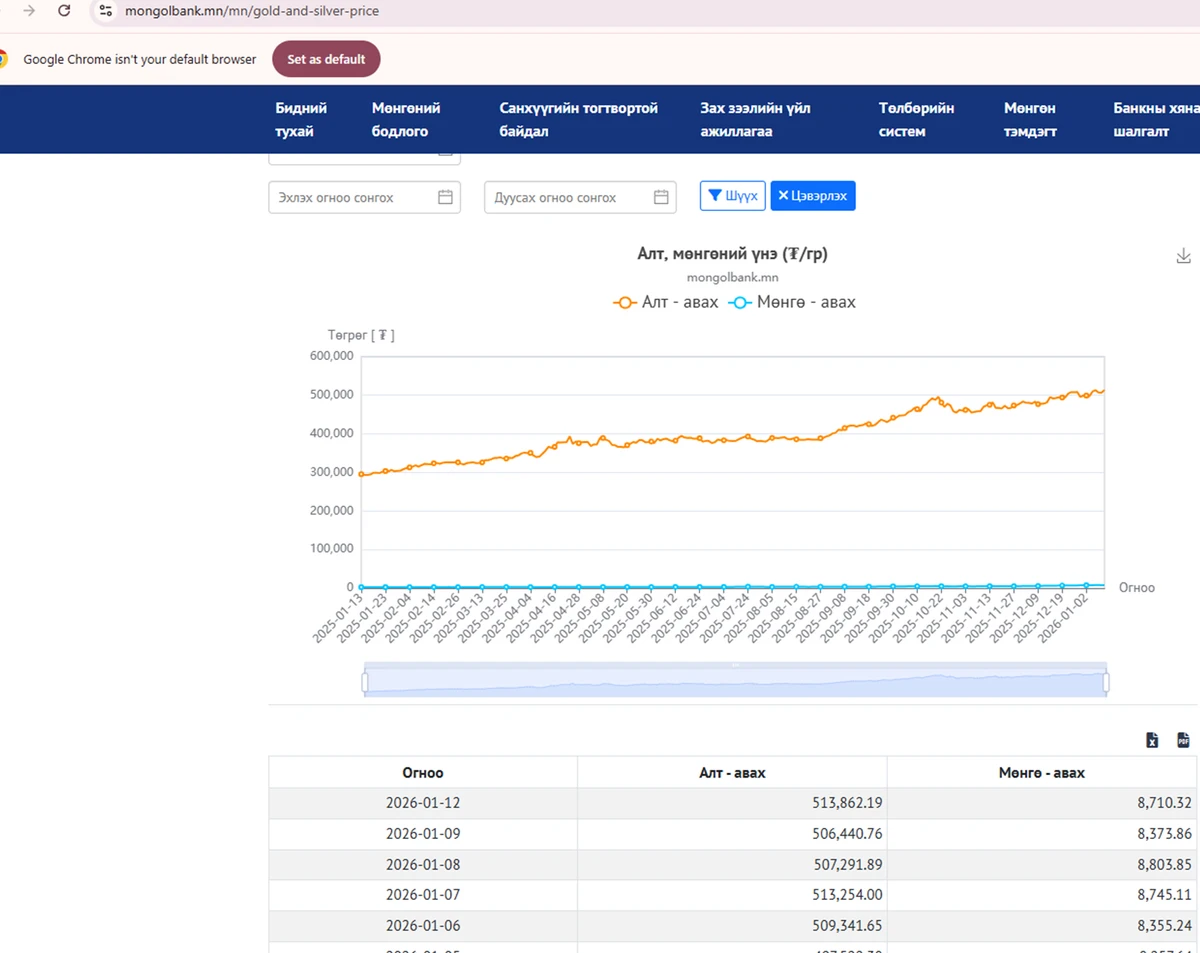This screenshot has height=953, width=1200.
Task: Export table as PDF icon
Action: pos(1183,740)
